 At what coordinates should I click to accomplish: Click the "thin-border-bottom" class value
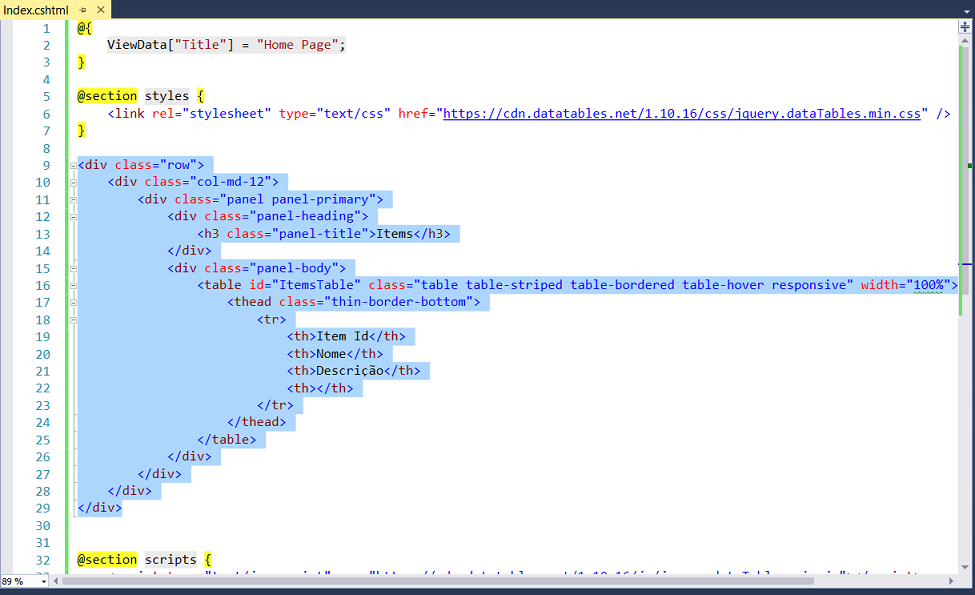[x=399, y=302]
